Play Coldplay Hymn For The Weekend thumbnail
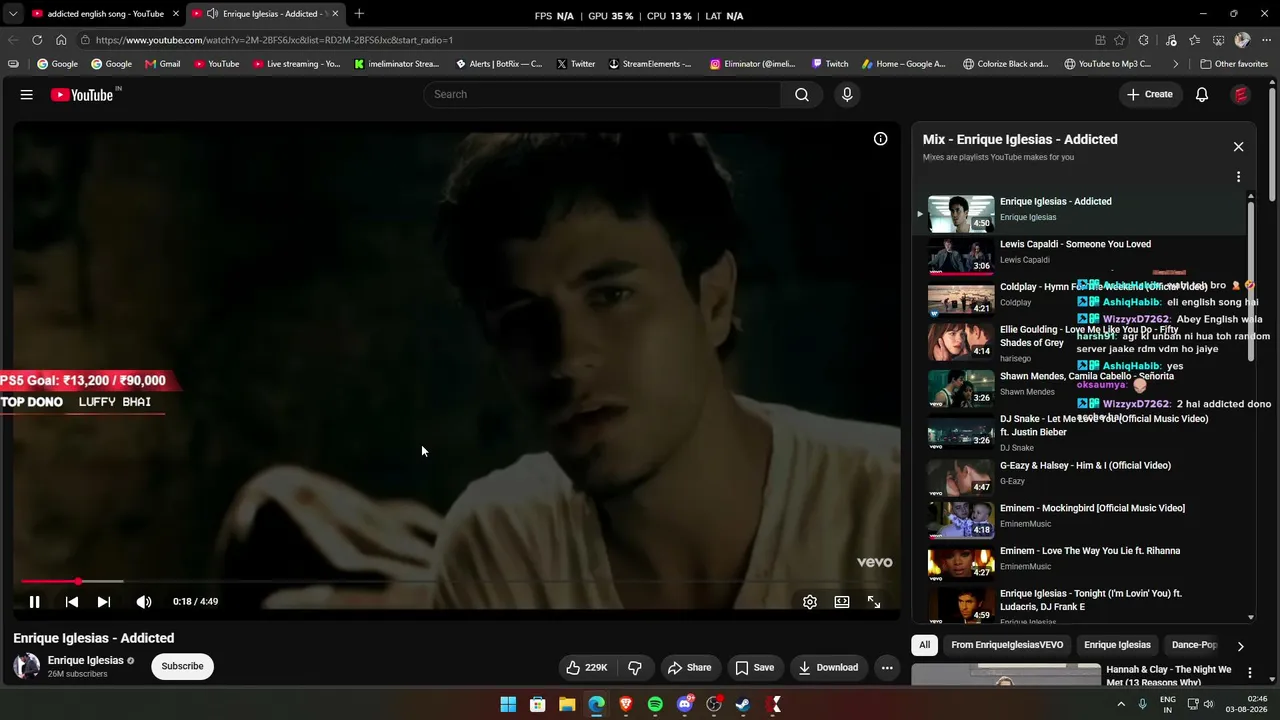 point(961,299)
